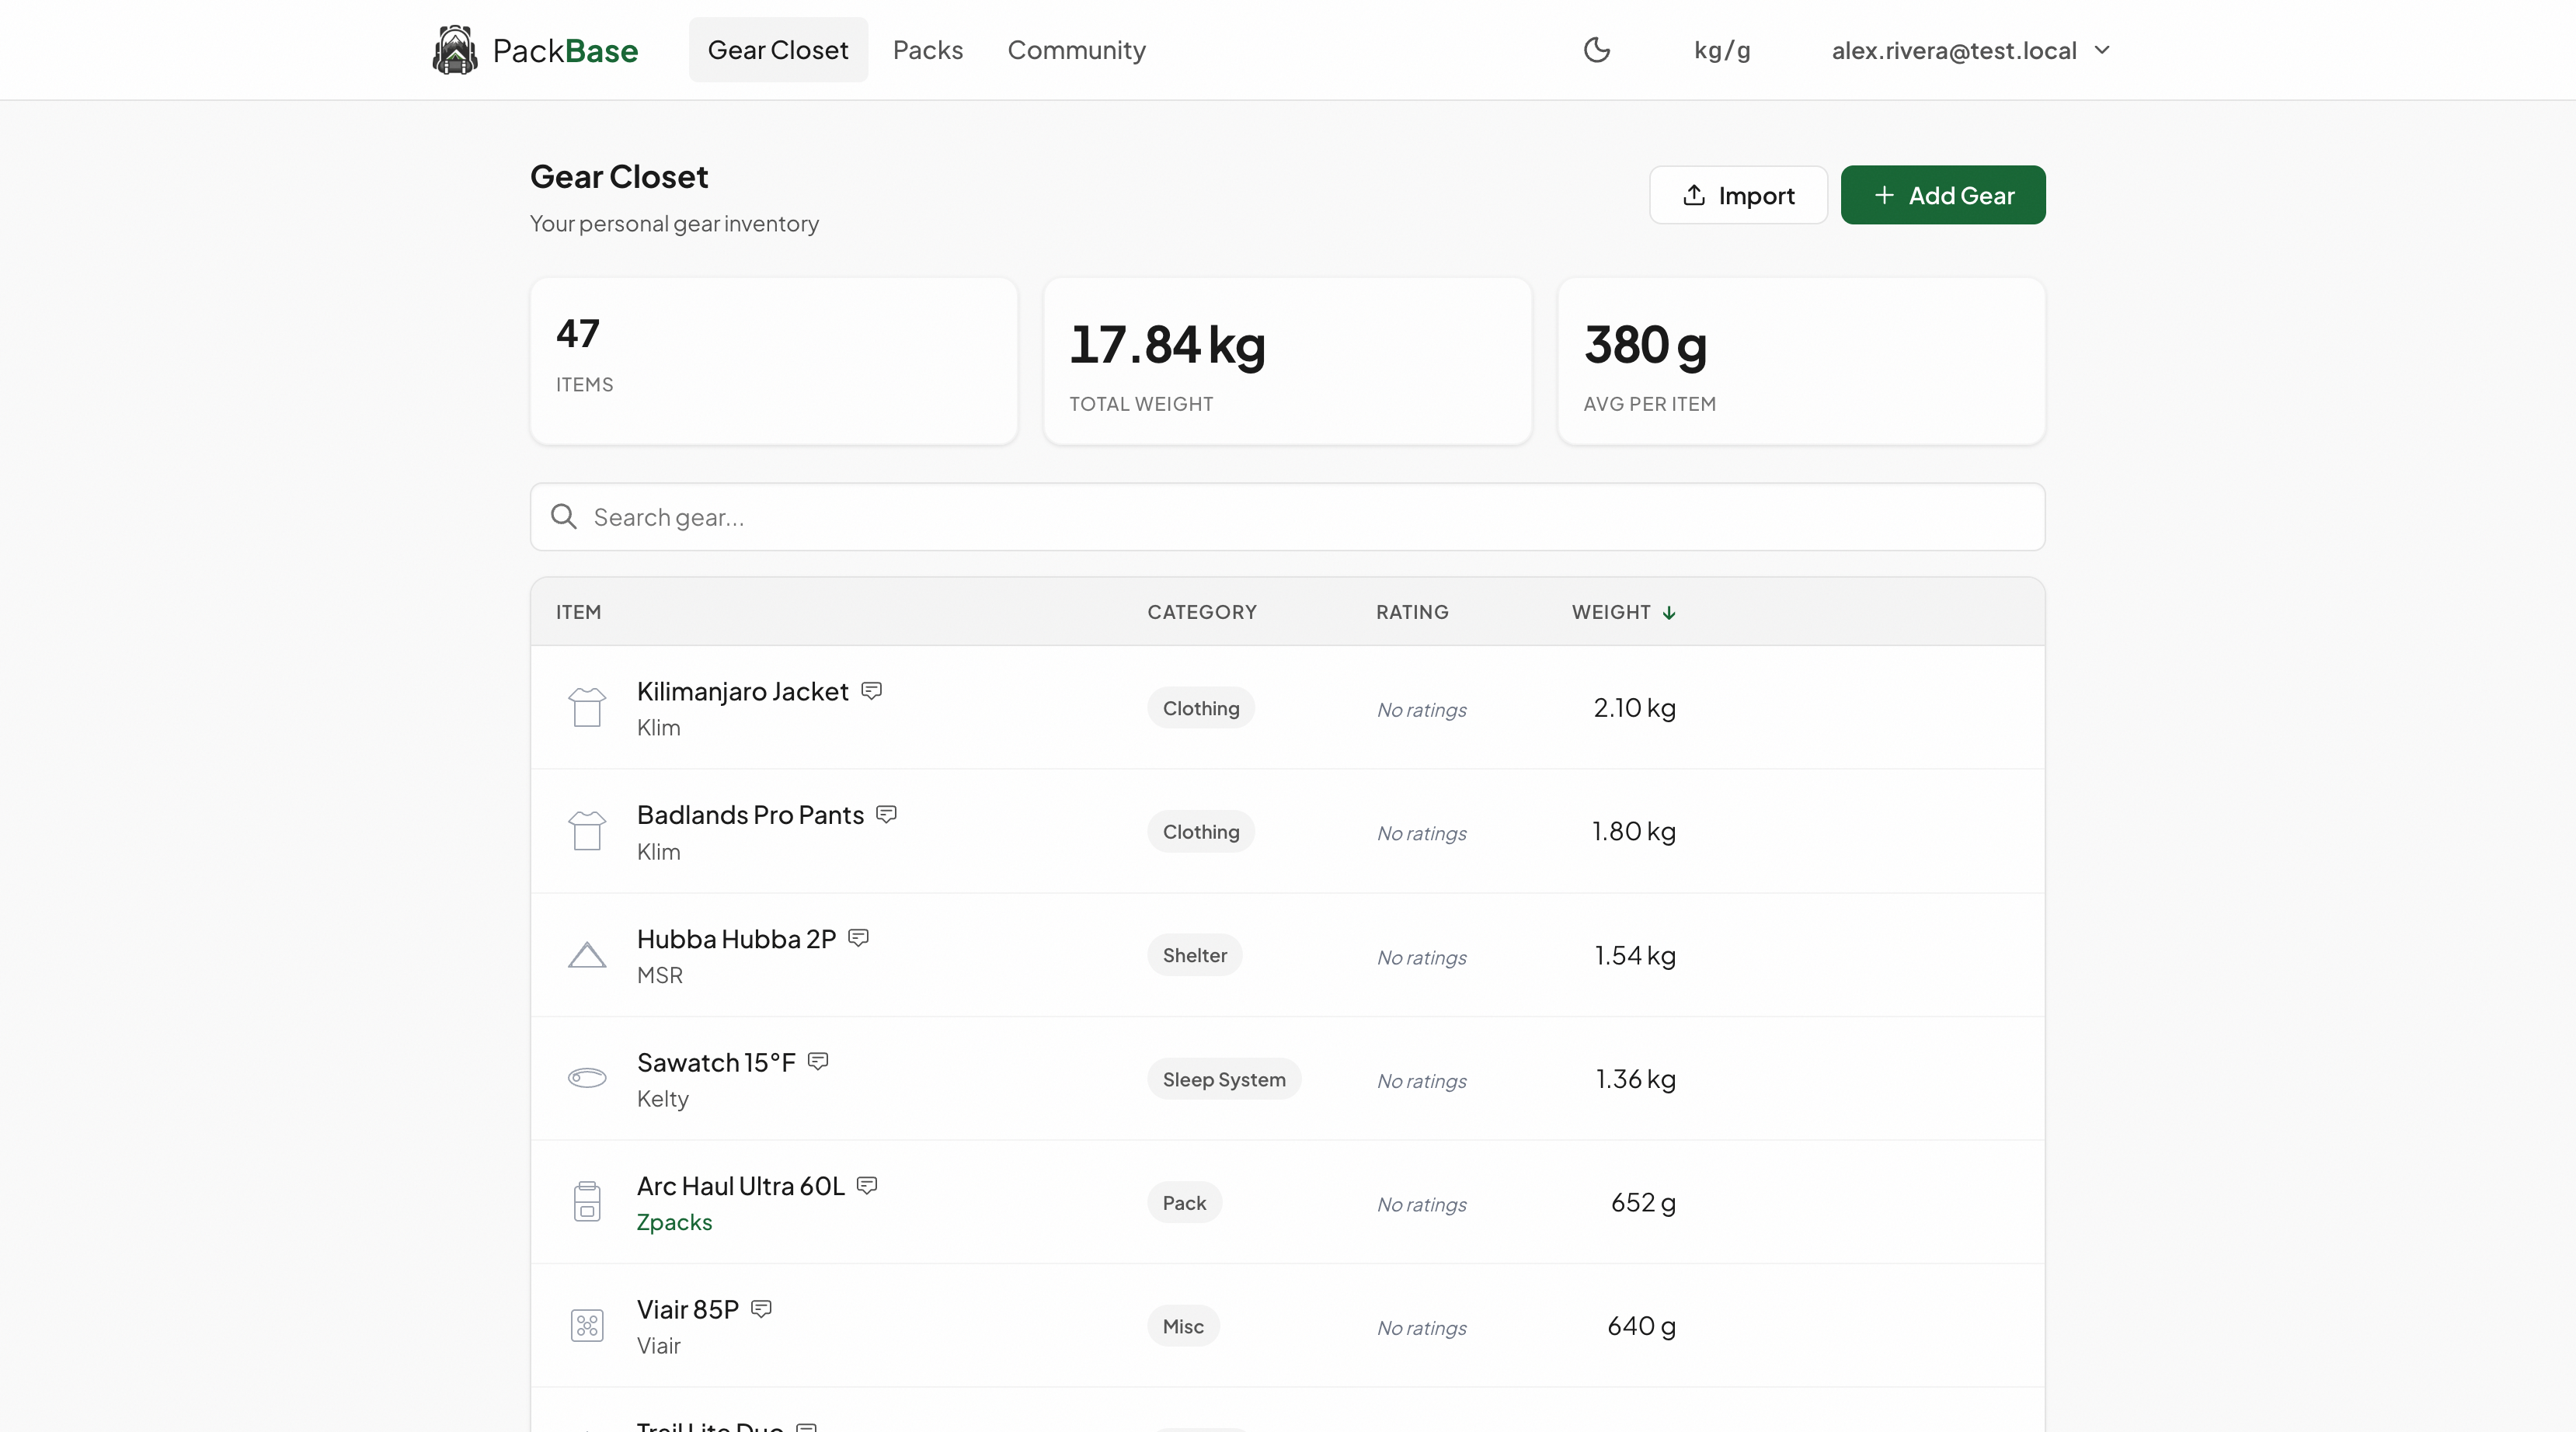Select the Viair 85P item name
The height and width of the screenshot is (1432, 2576).
tap(688, 1310)
